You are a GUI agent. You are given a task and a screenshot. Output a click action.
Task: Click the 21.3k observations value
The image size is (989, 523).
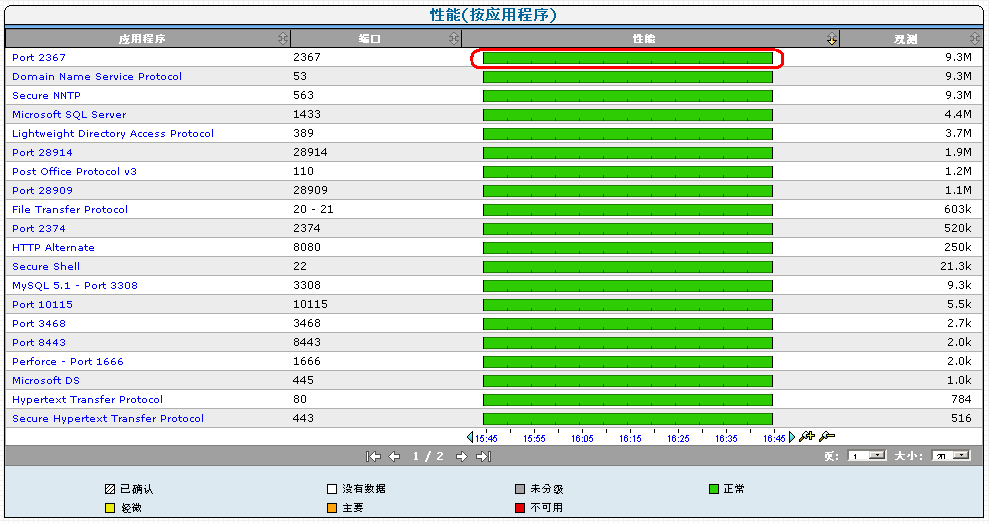pyautogui.click(x=956, y=266)
